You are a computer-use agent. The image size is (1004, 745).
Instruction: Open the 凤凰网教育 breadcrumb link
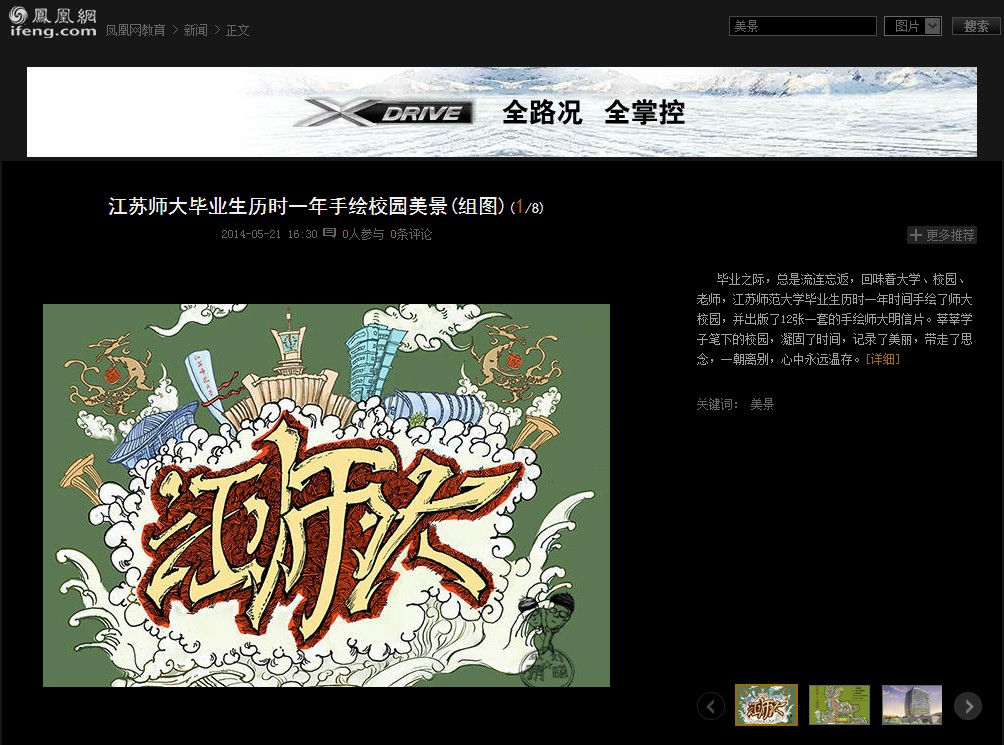coord(136,30)
